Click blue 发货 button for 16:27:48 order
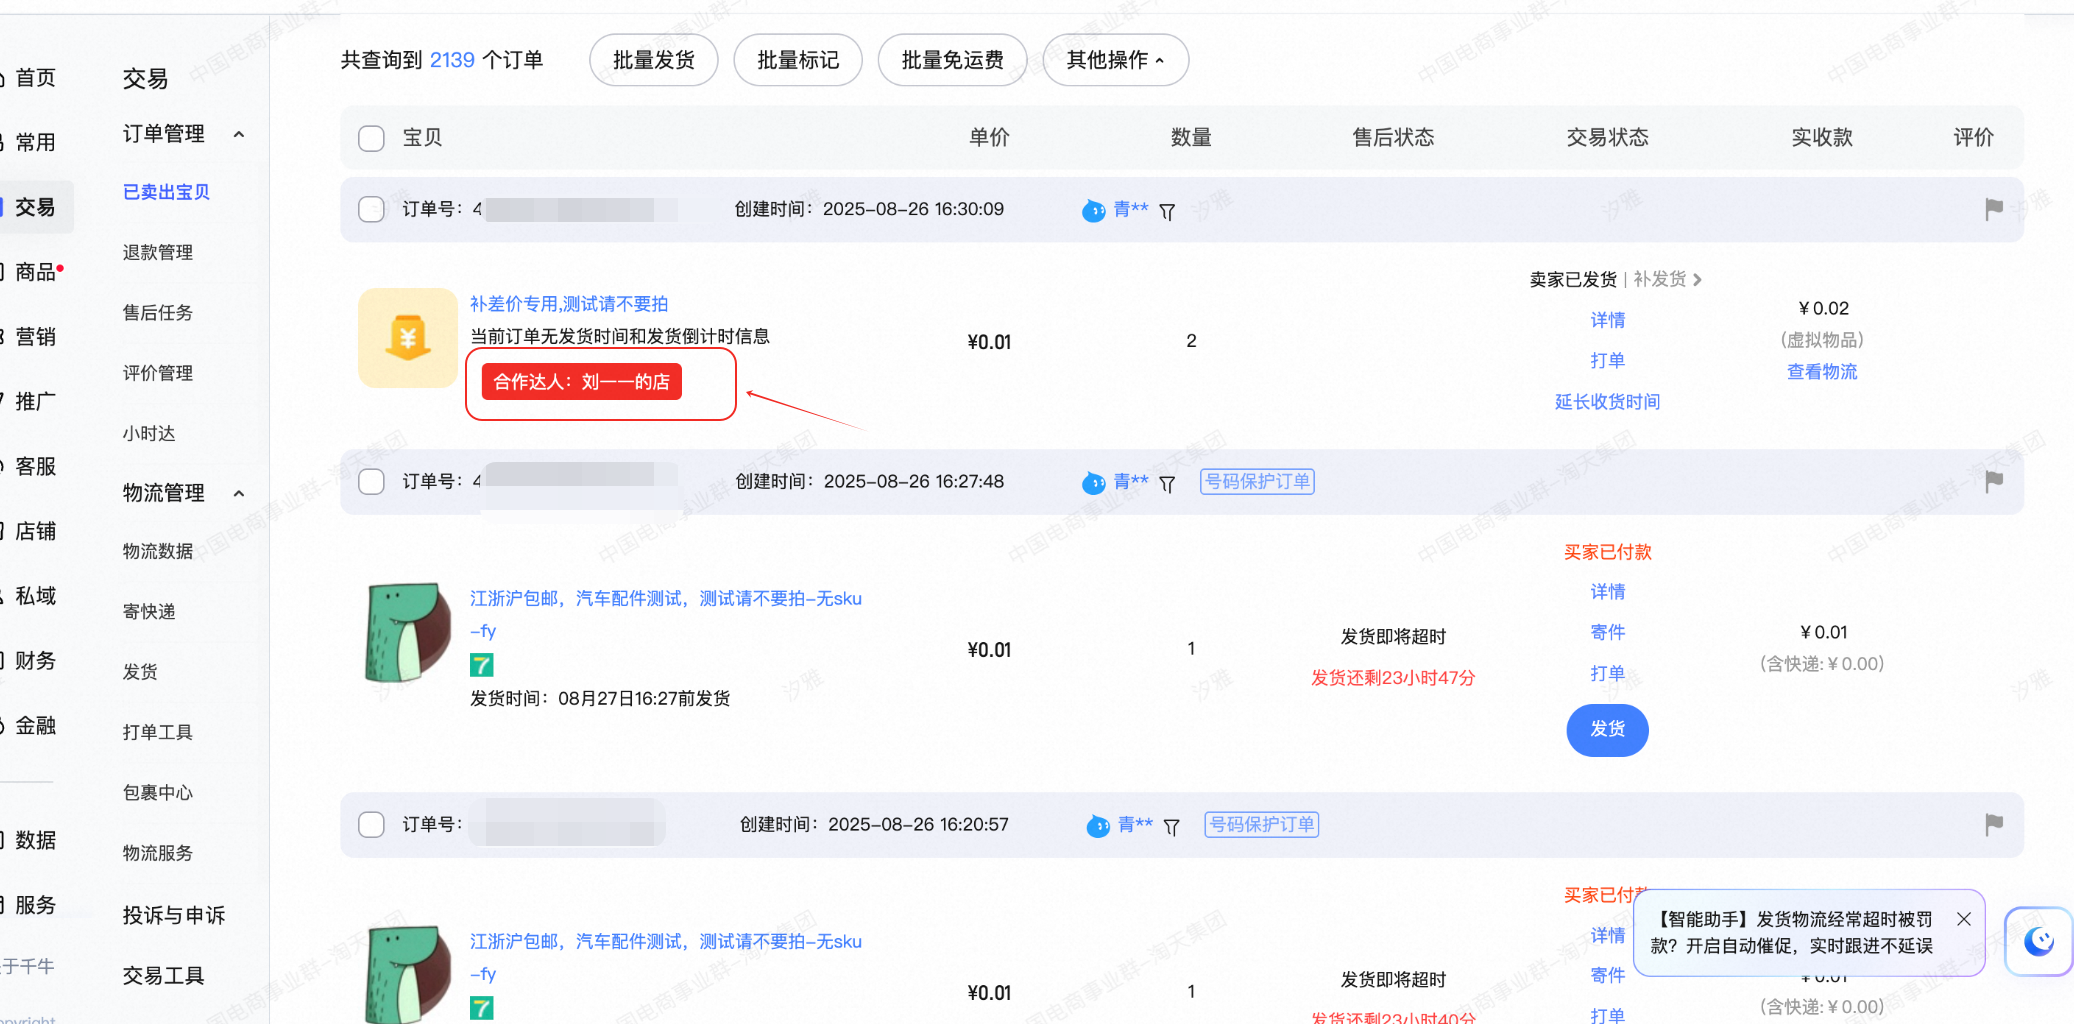The height and width of the screenshot is (1024, 2074). point(1607,729)
